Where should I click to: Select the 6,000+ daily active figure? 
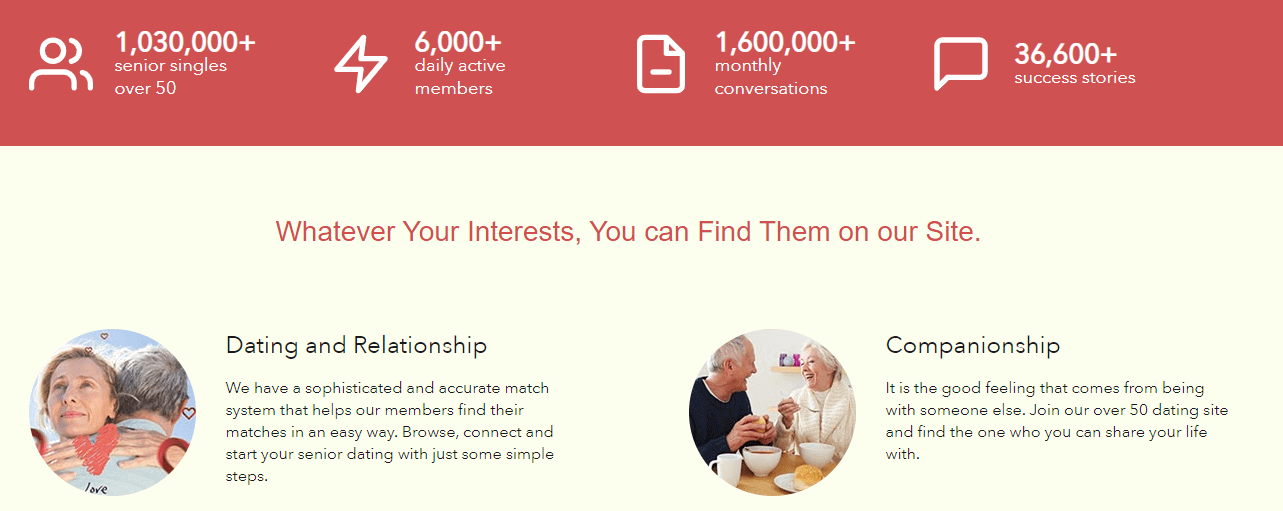(x=458, y=42)
